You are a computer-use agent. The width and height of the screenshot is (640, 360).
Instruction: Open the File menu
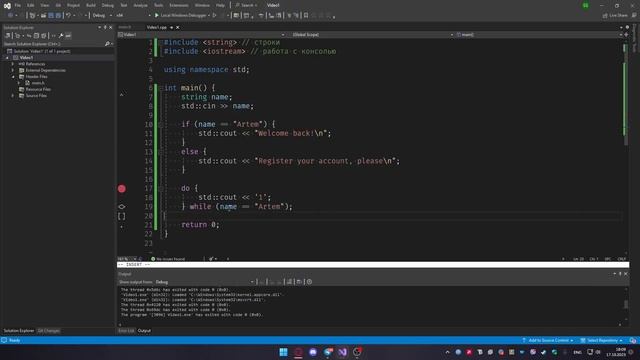[18, 5]
